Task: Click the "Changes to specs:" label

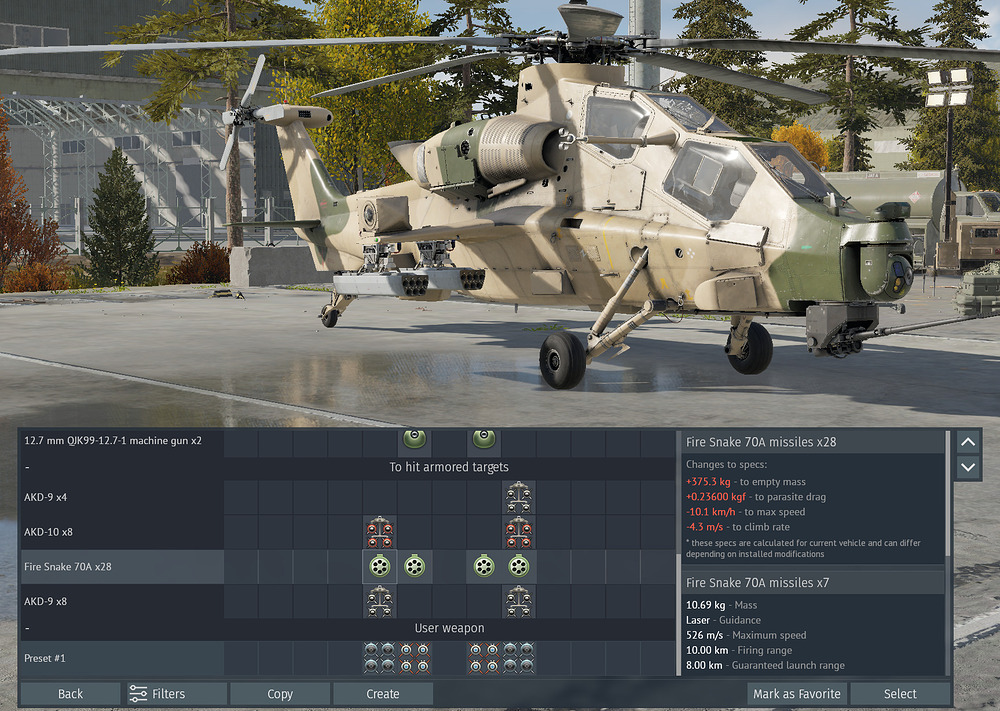Action: 726,465
